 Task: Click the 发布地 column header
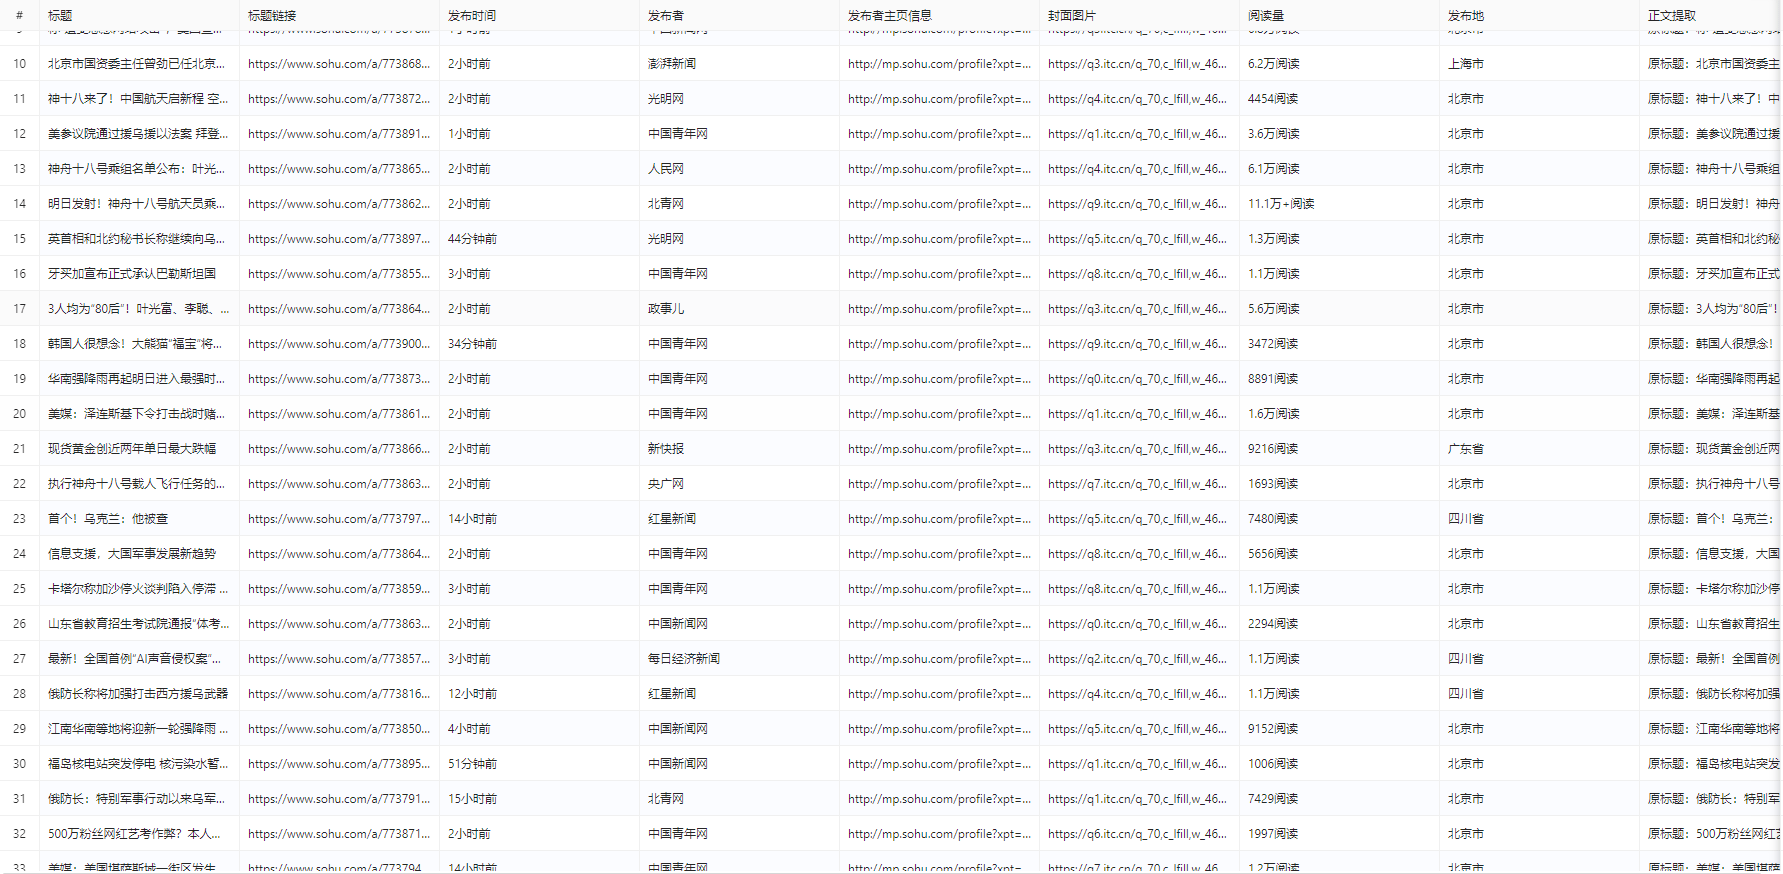1466,15
